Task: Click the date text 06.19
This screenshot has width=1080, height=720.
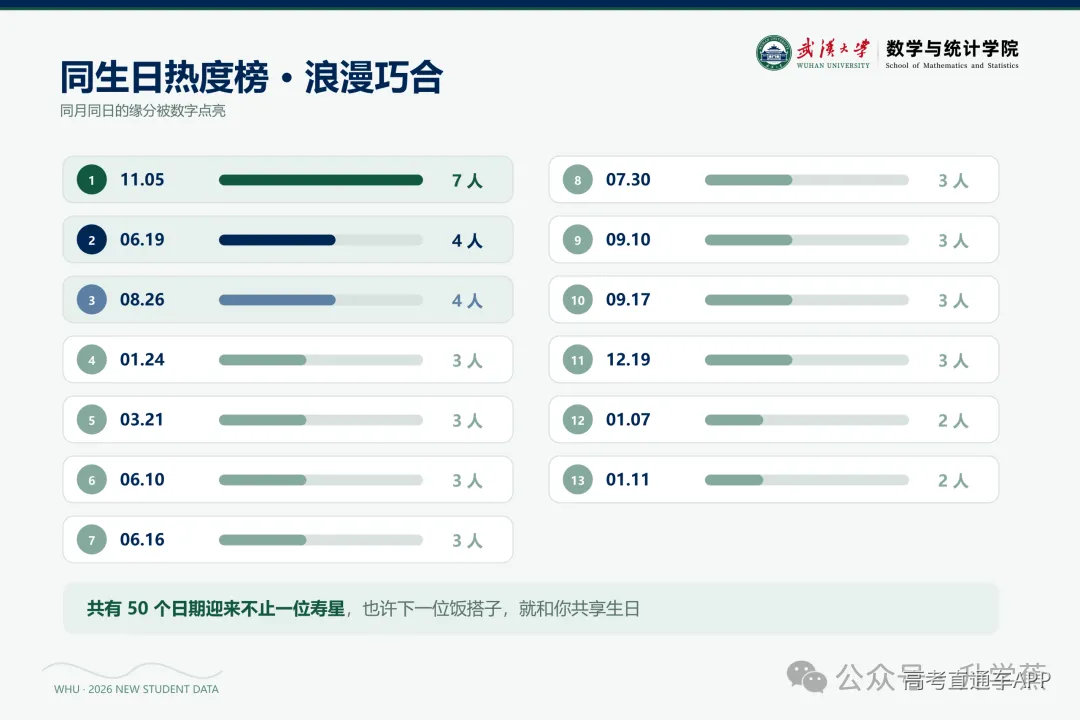Action: 142,240
